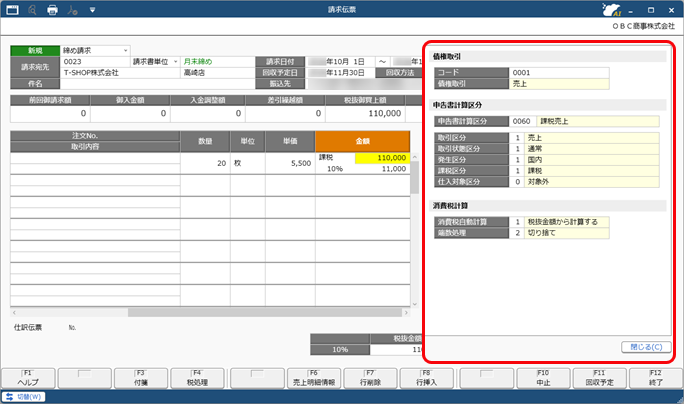This screenshot has width=684, height=404.
Task: Click the horizontal scrollbar under the grid
Action: (x=210, y=312)
